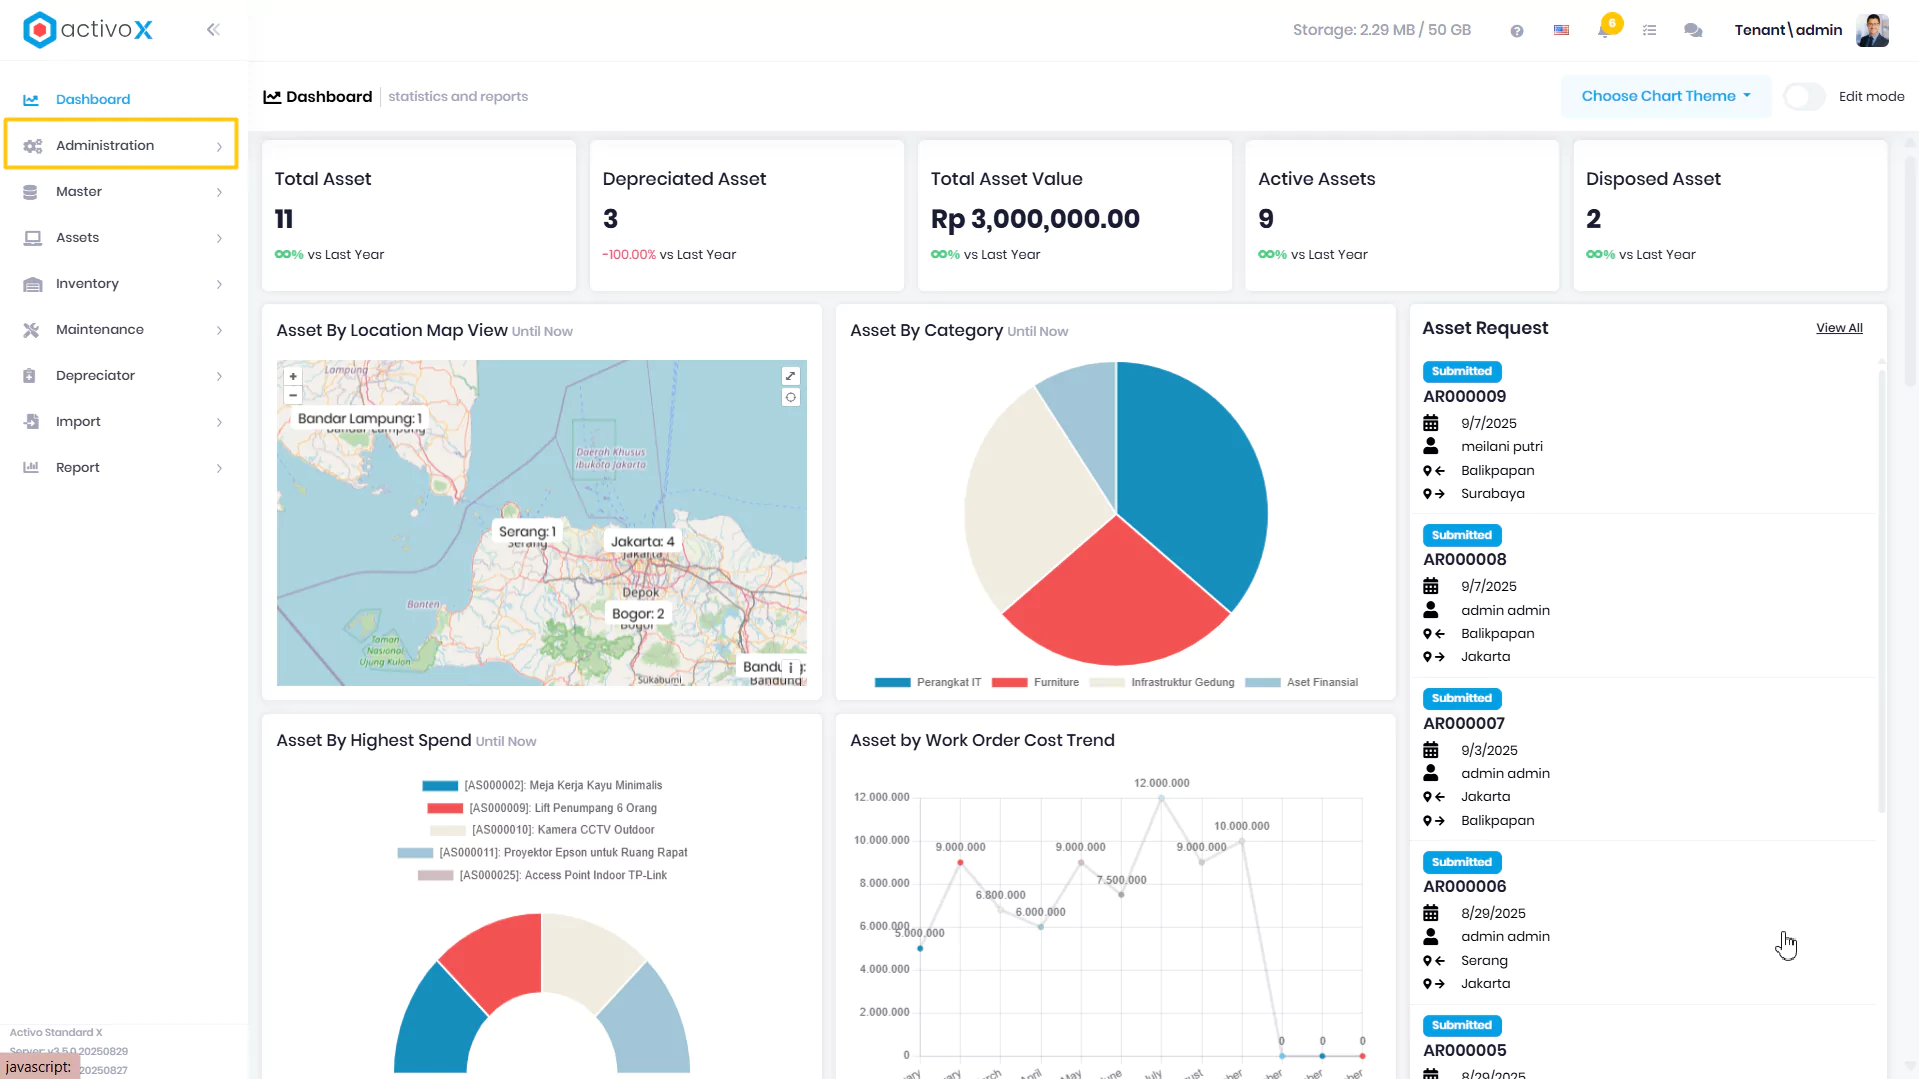Click Jakarta: 4 map marker label
The height and width of the screenshot is (1079, 1919).
pyautogui.click(x=643, y=542)
